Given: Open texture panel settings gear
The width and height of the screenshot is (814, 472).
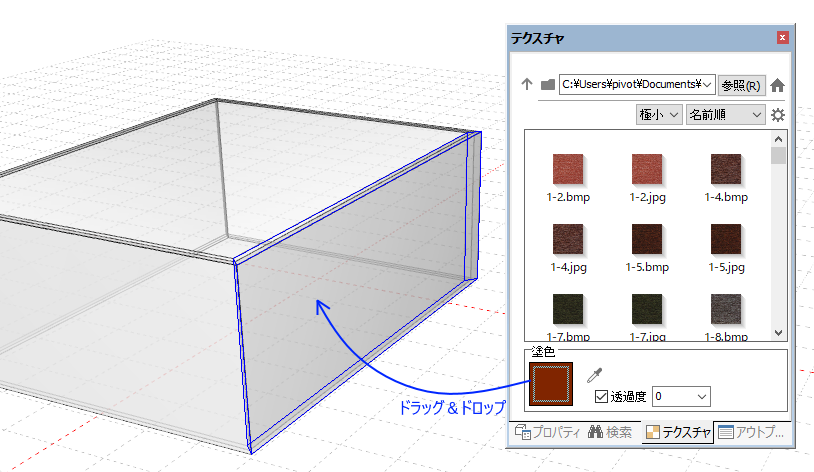Looking at the screenshot, I should pos(778,115).
